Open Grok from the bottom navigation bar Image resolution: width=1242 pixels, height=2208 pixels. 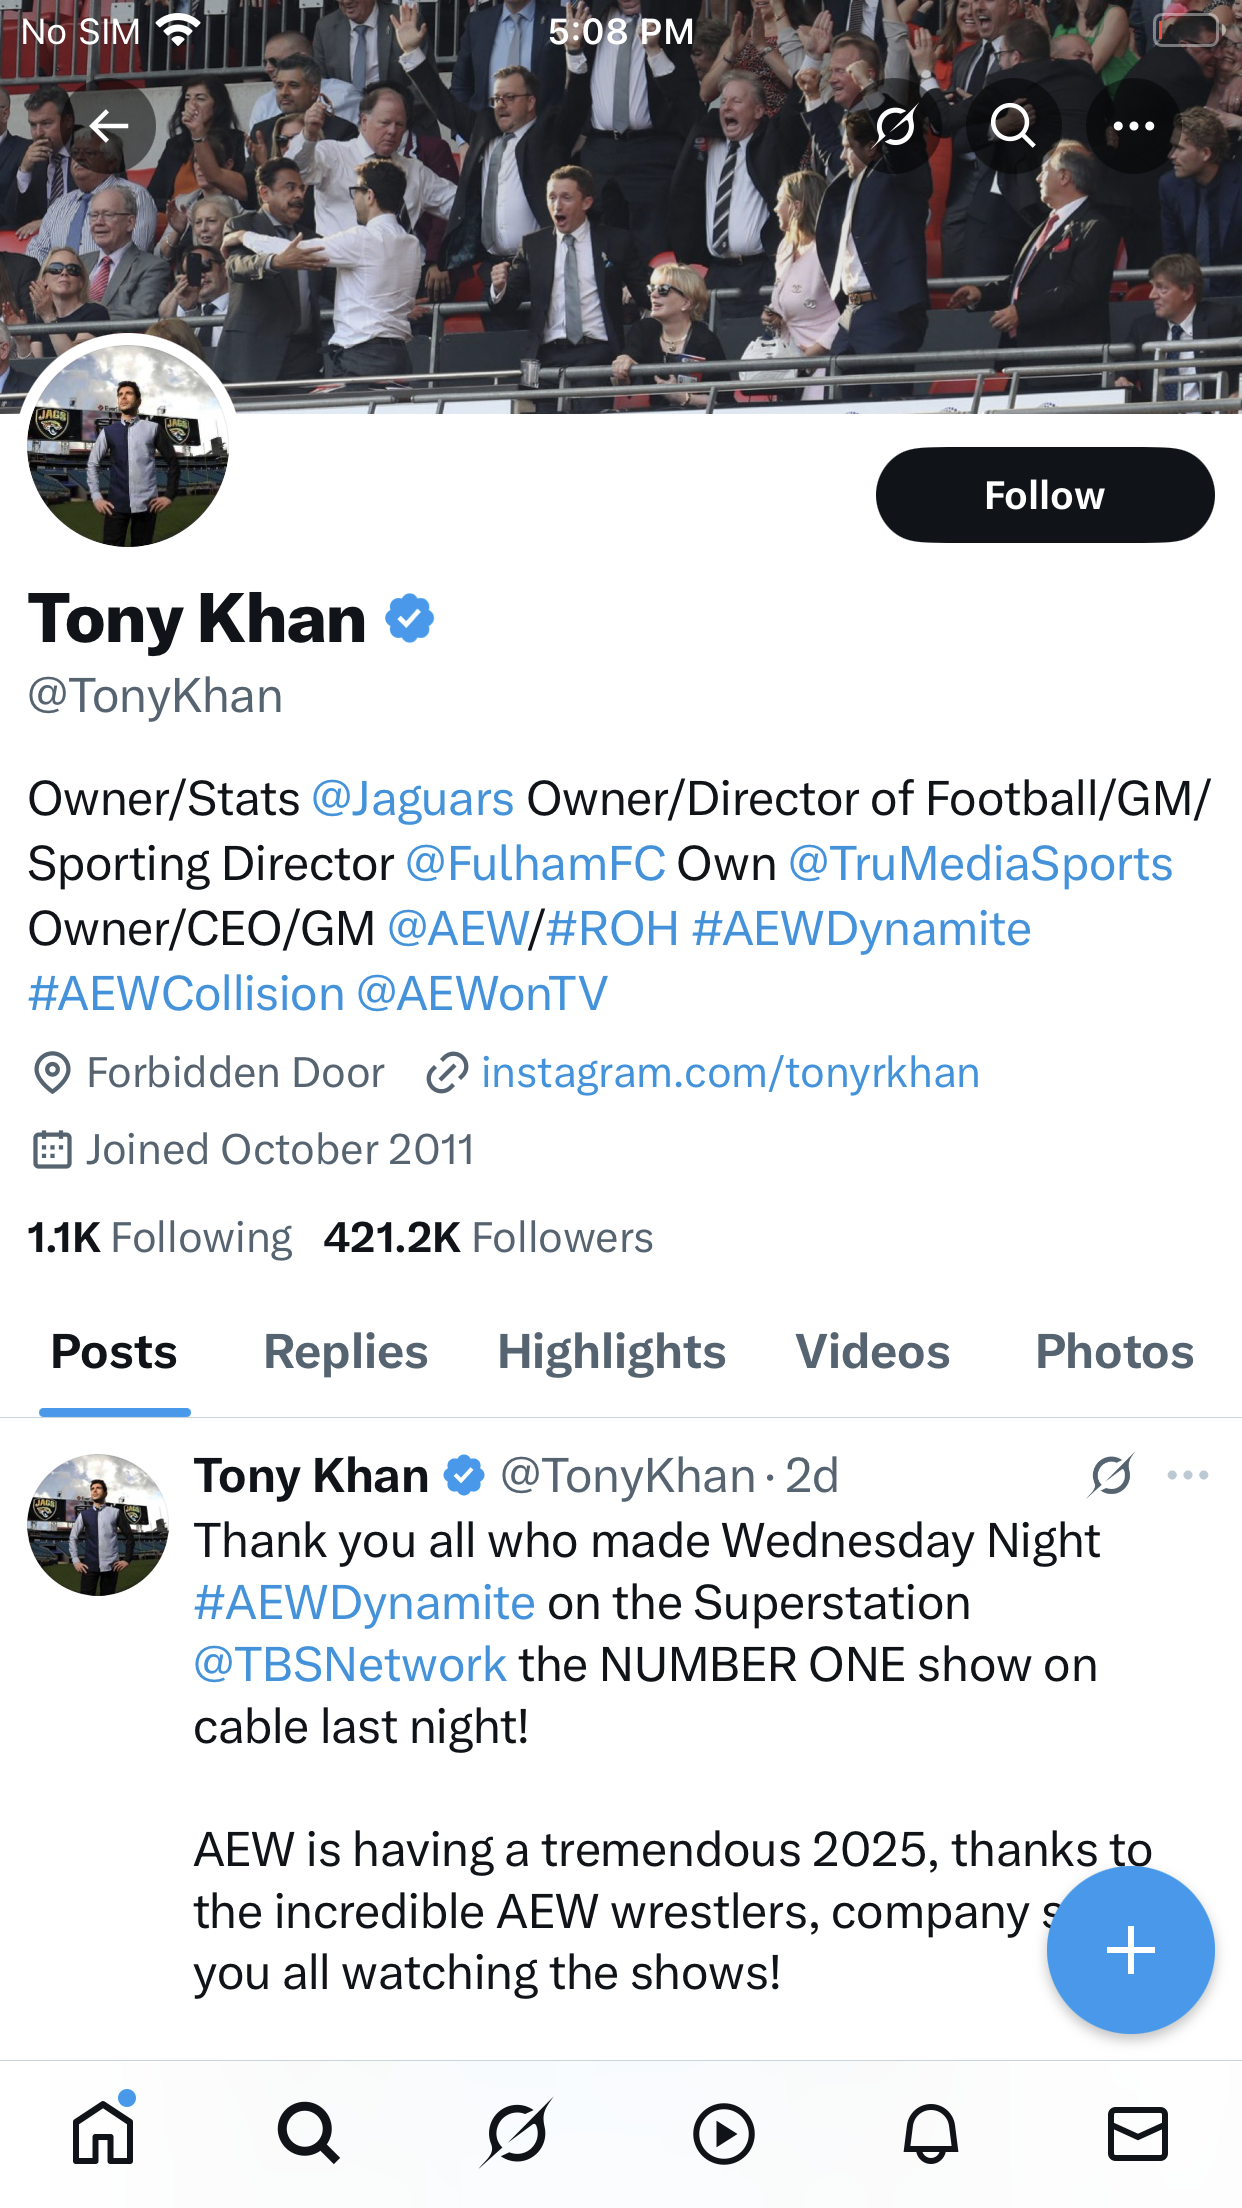pyautogui.click(x=516, y=2133)
